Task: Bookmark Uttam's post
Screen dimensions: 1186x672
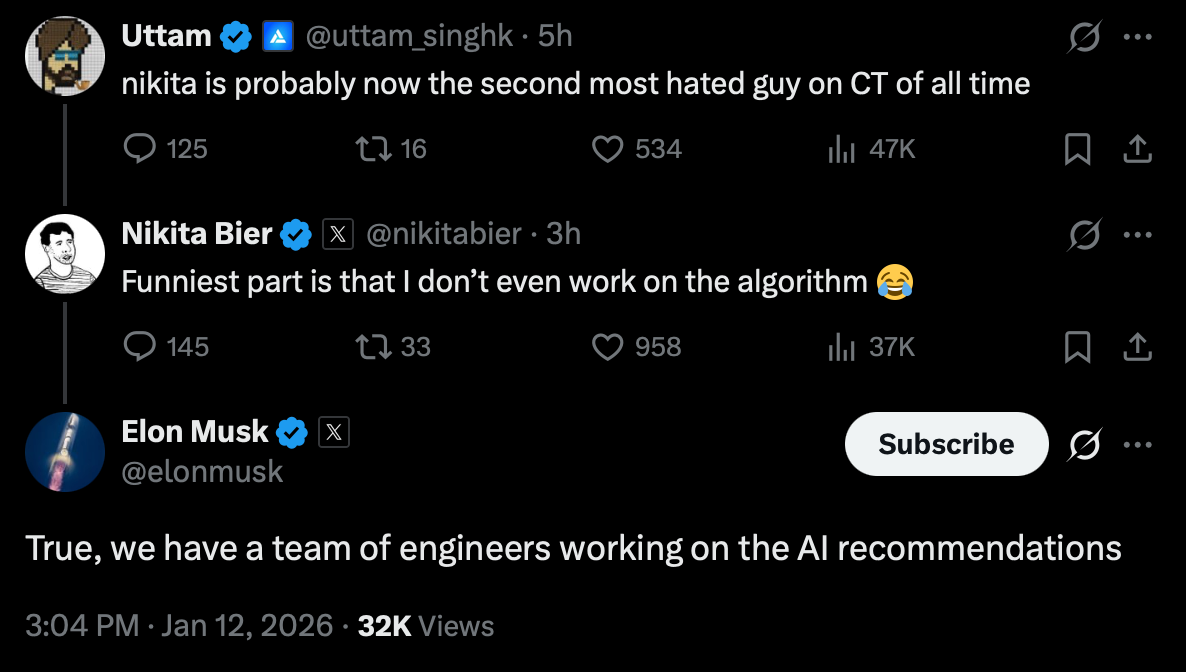Action: click(1077, 149)
